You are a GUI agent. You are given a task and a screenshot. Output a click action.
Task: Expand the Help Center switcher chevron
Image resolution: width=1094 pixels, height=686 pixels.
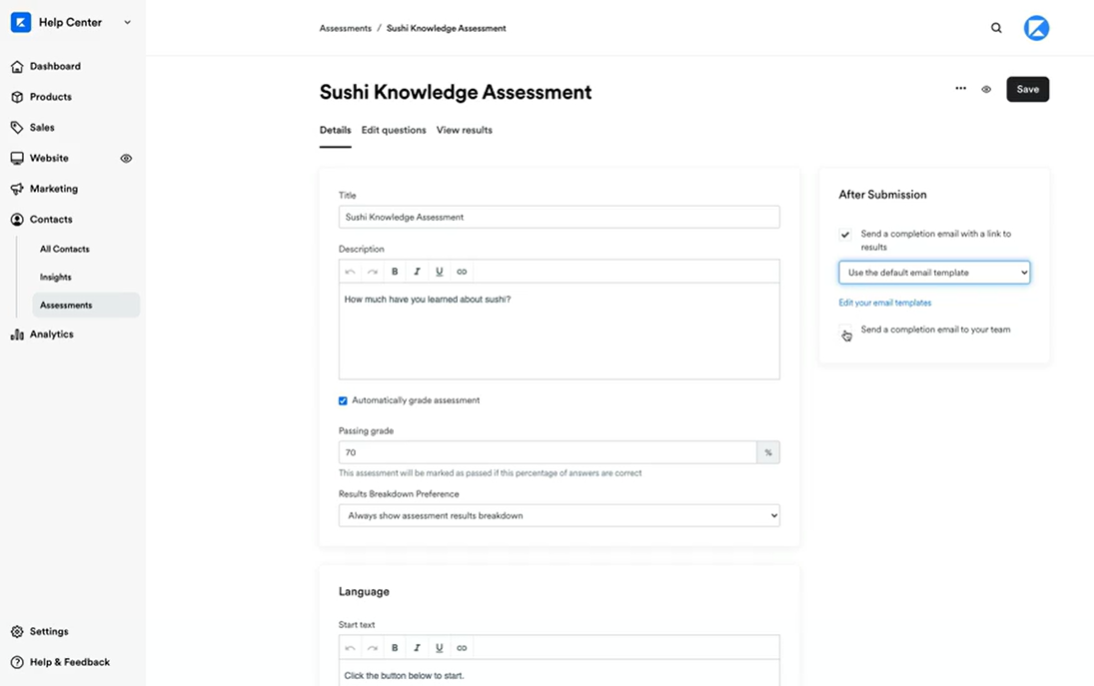point(127,22)
